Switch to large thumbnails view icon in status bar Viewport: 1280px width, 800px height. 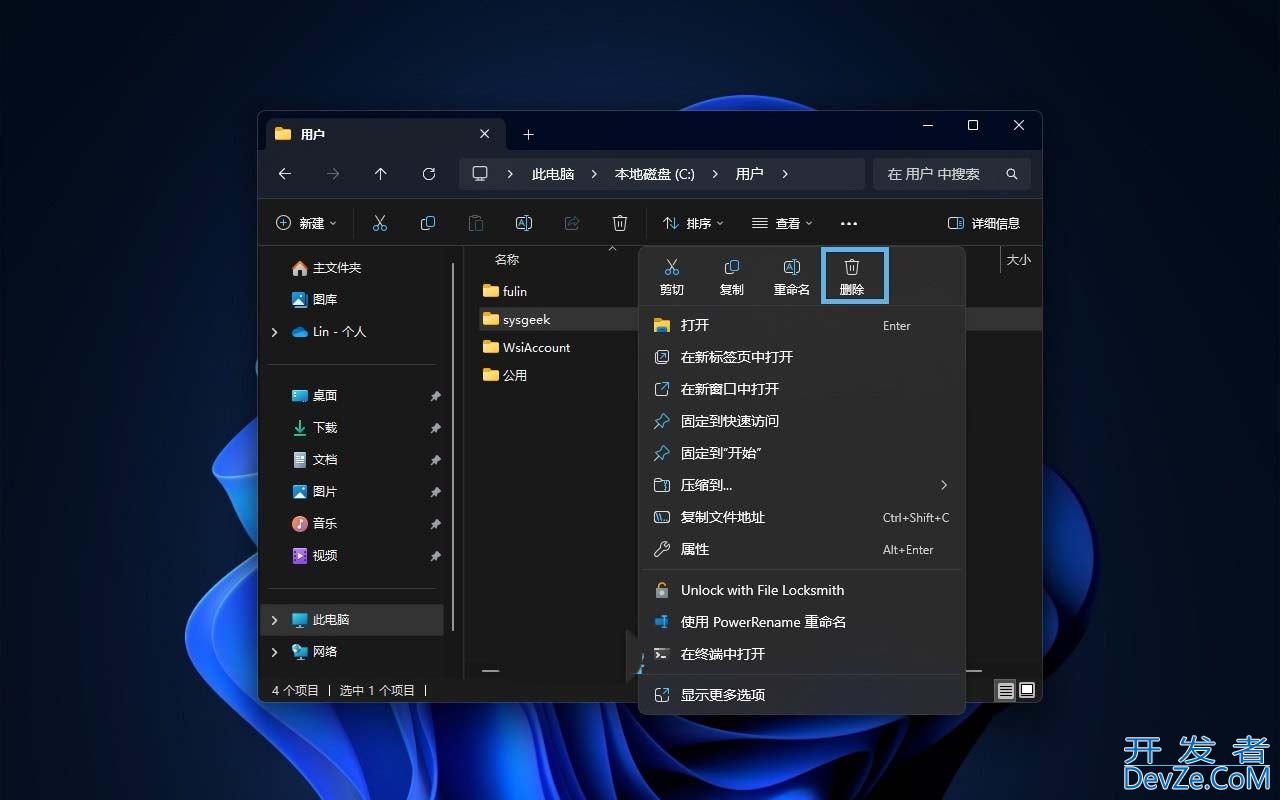point(1027,690)
